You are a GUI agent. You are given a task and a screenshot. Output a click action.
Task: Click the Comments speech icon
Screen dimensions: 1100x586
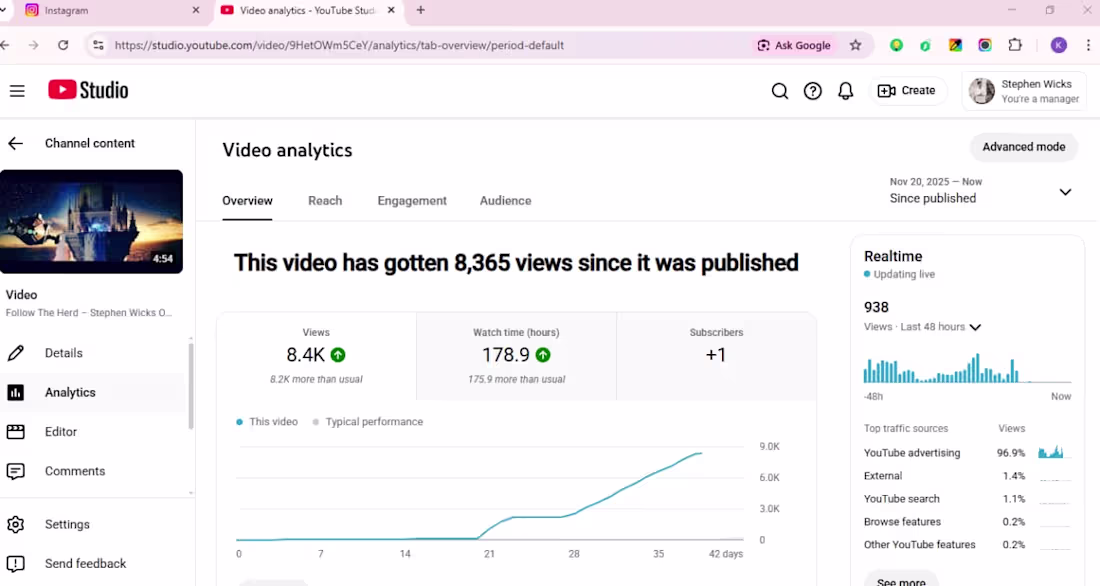[15, 471]
